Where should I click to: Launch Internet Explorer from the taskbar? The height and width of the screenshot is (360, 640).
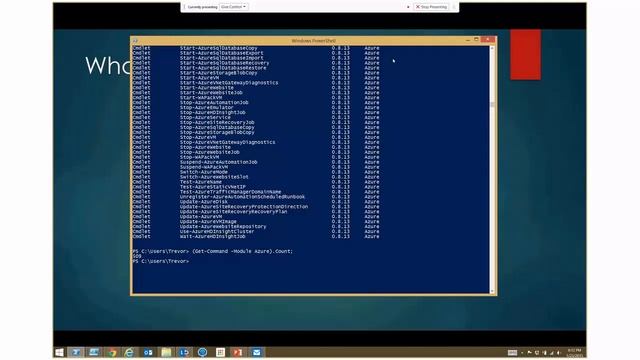(129, 352)
